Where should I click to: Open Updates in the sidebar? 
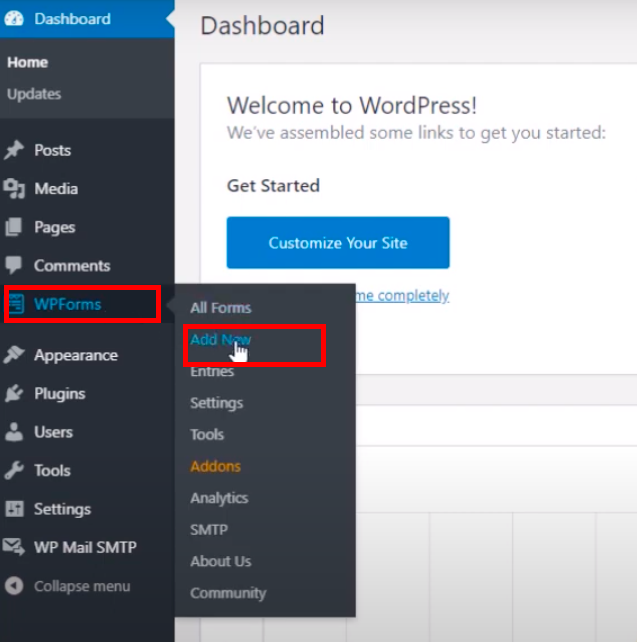[x=34, y=94]
